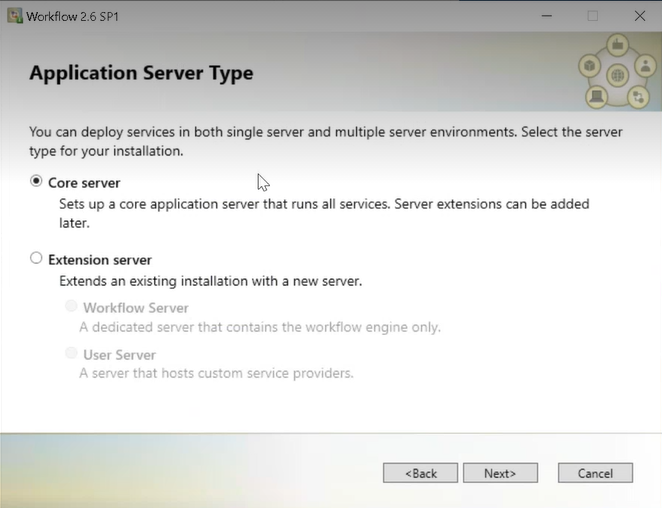Select the Extension server radio button
Screen dimensions: 662x508
coord(36,258)
